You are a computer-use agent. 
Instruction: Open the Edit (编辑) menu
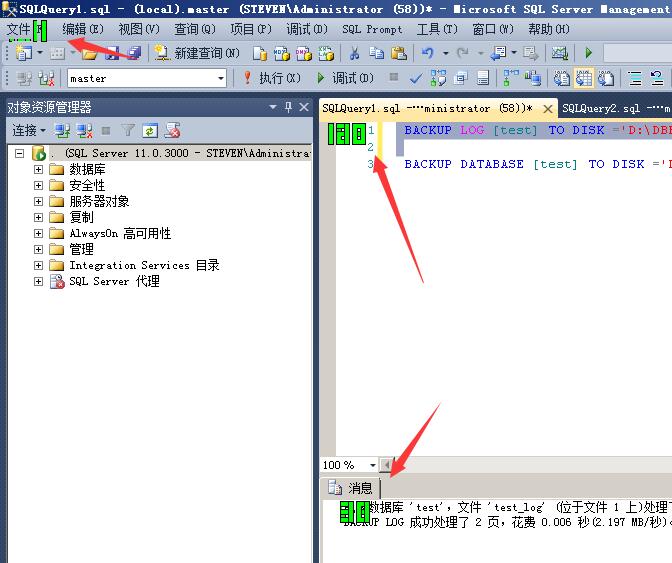tap(83, 29)
